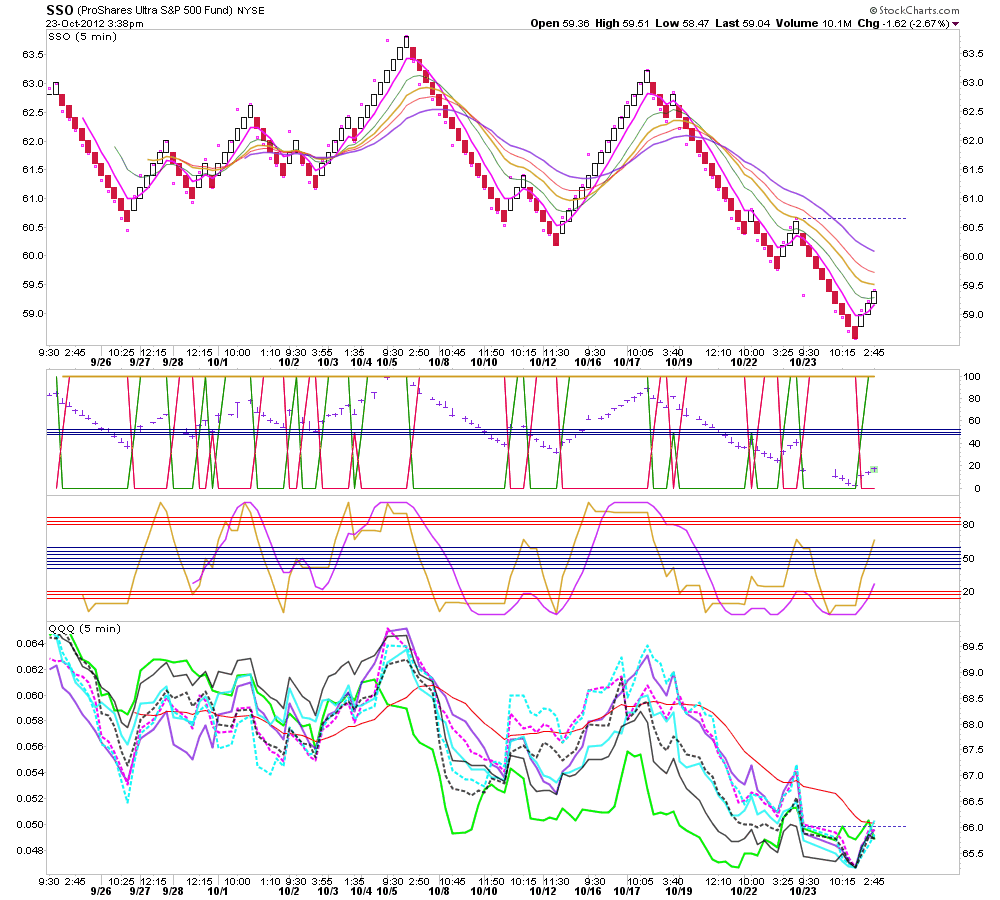
Task: Click the Volume 10.1M readout
Action: click(x=813, y=24)
